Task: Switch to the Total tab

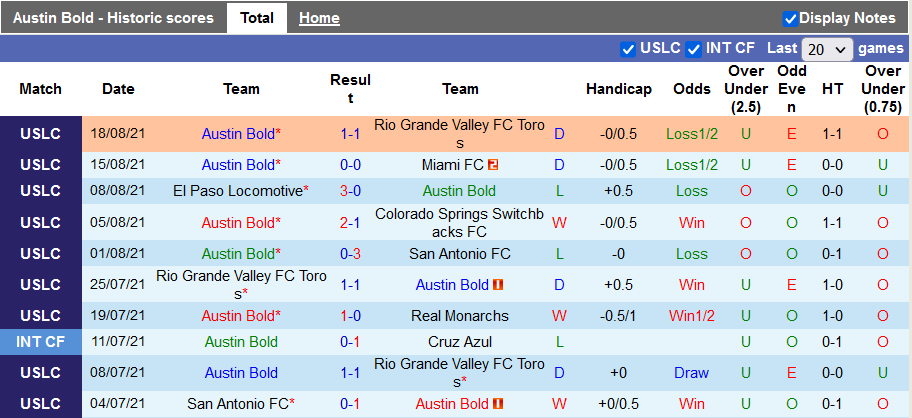Action: tap(257, 18)
